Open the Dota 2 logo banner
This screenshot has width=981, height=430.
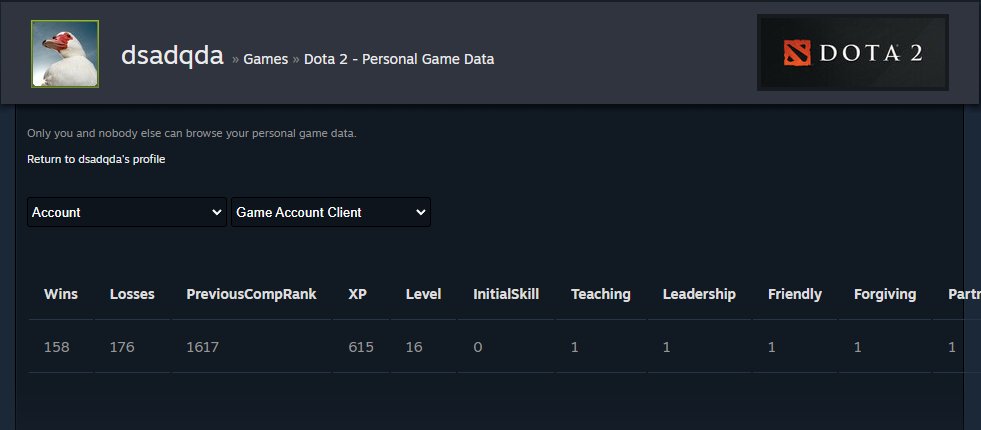(x=853, y=53)
